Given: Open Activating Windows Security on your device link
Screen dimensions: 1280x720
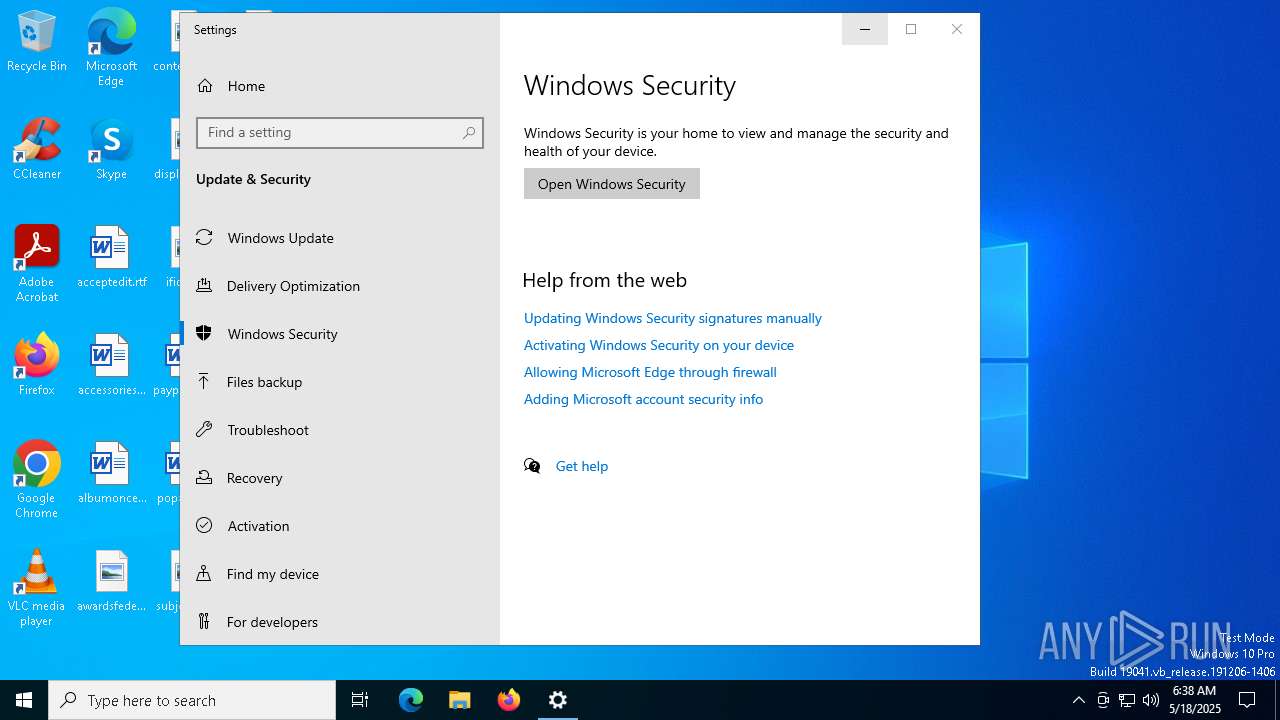Looking at the screenshot, I should [x=659, y=345].
